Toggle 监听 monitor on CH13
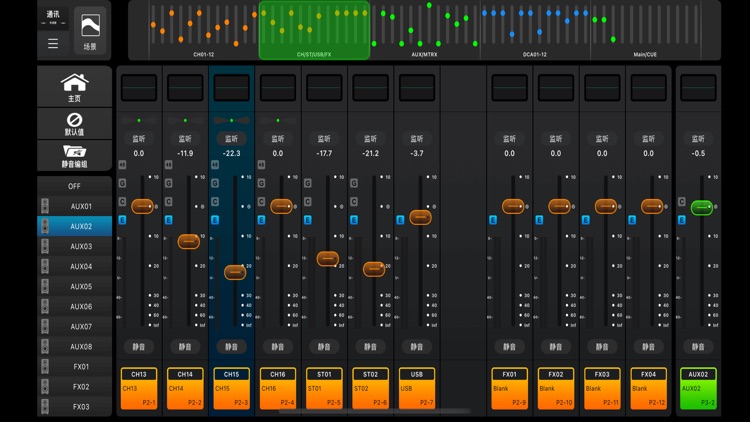 tap(139, 139)
